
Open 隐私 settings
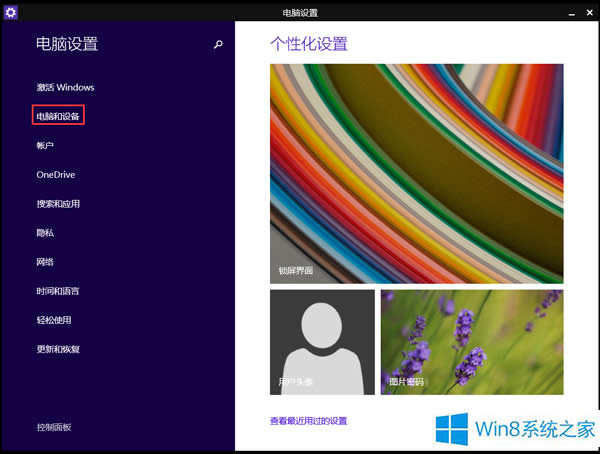[x=45, y=232]
